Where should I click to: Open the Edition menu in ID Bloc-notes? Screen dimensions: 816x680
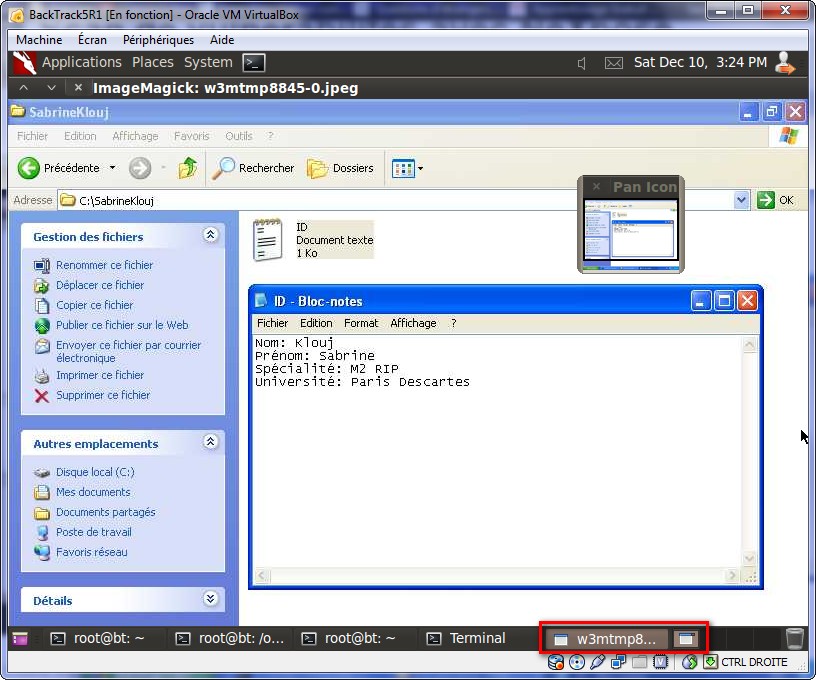316,323
